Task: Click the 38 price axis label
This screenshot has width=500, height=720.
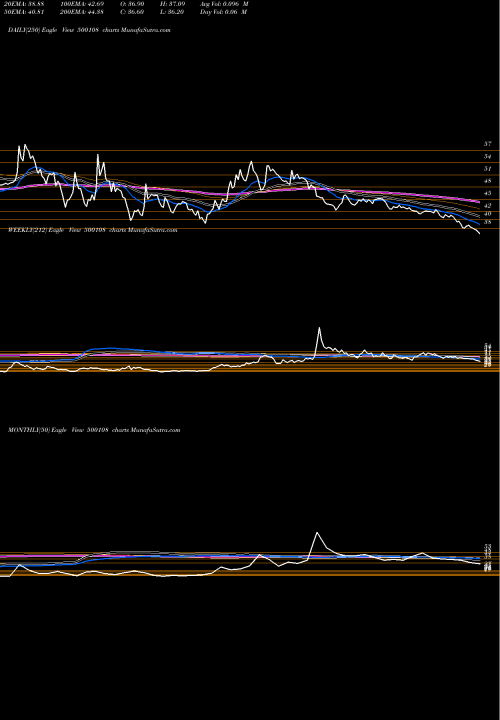Action: pyautogui.click(x=488, y=222)
